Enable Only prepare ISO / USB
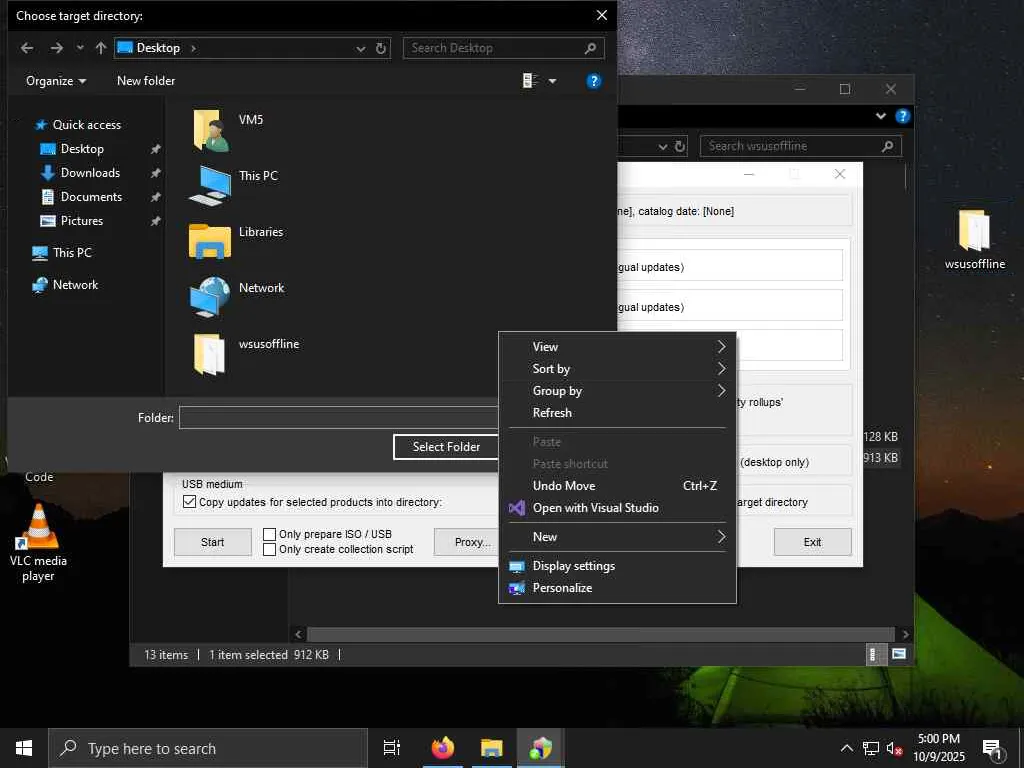Viewport: 1024px width, 768px height. coord(269,534)
